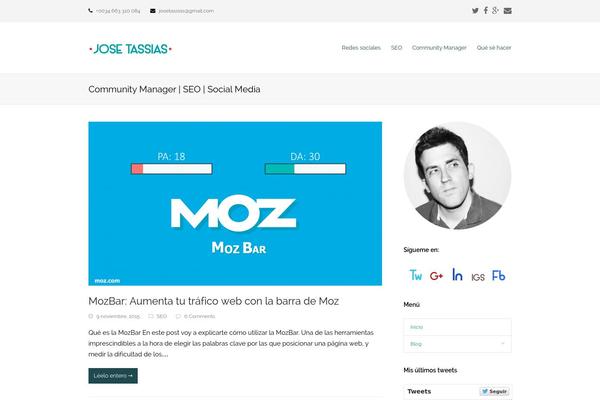Open the SEO category below the title
Viewport: 600px width, 400px height.
click(x=161, y=316)
